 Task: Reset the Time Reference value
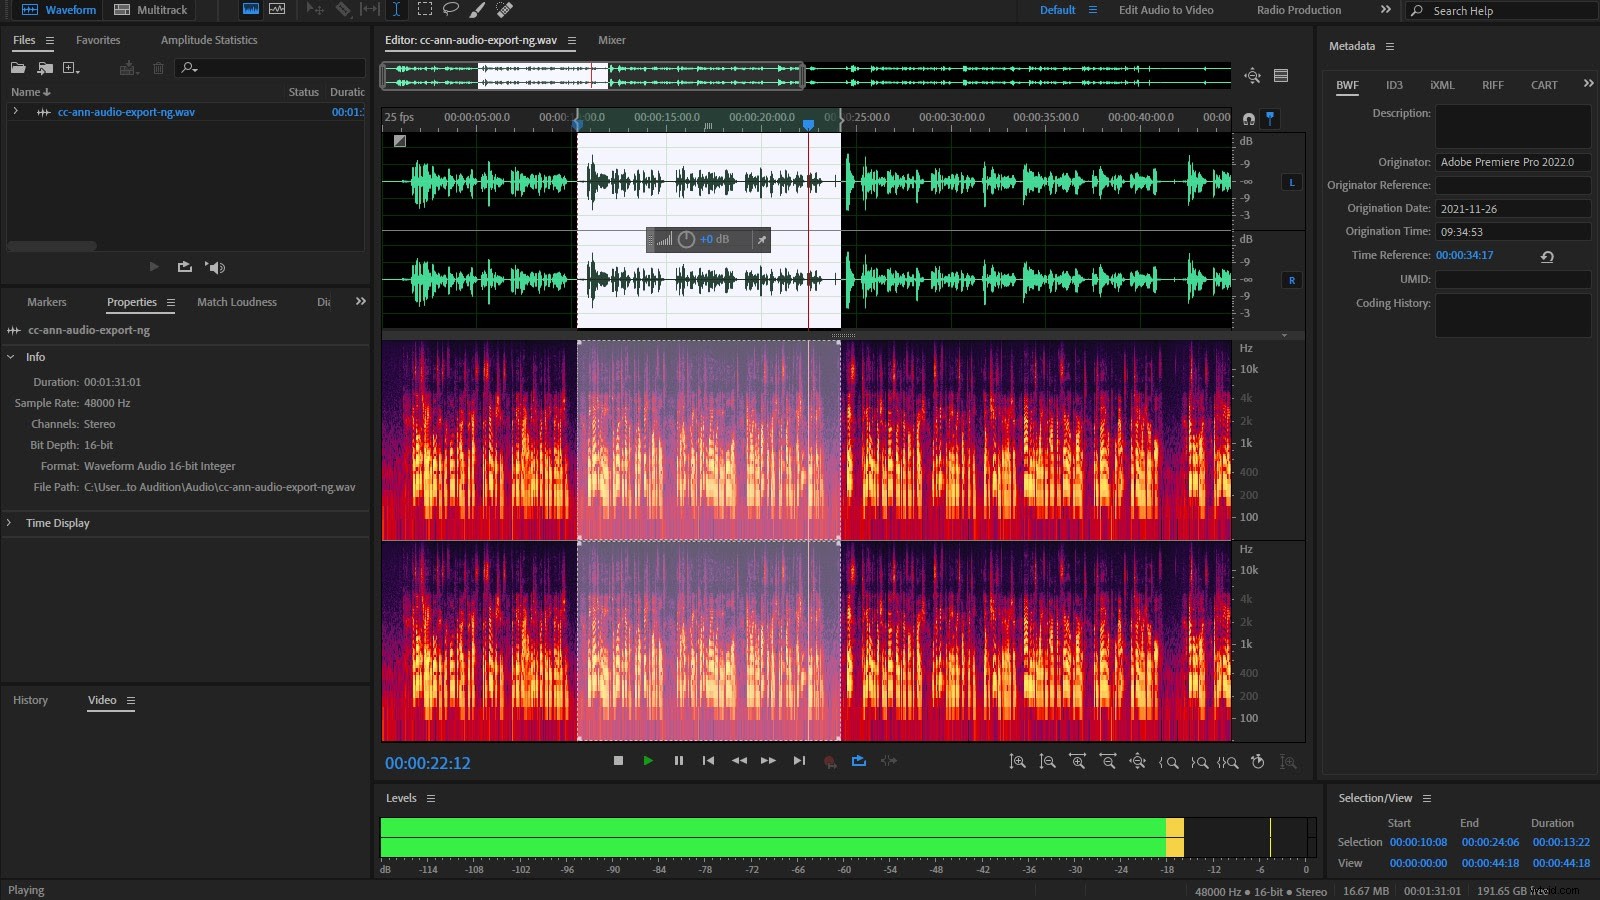point(1545,255)
